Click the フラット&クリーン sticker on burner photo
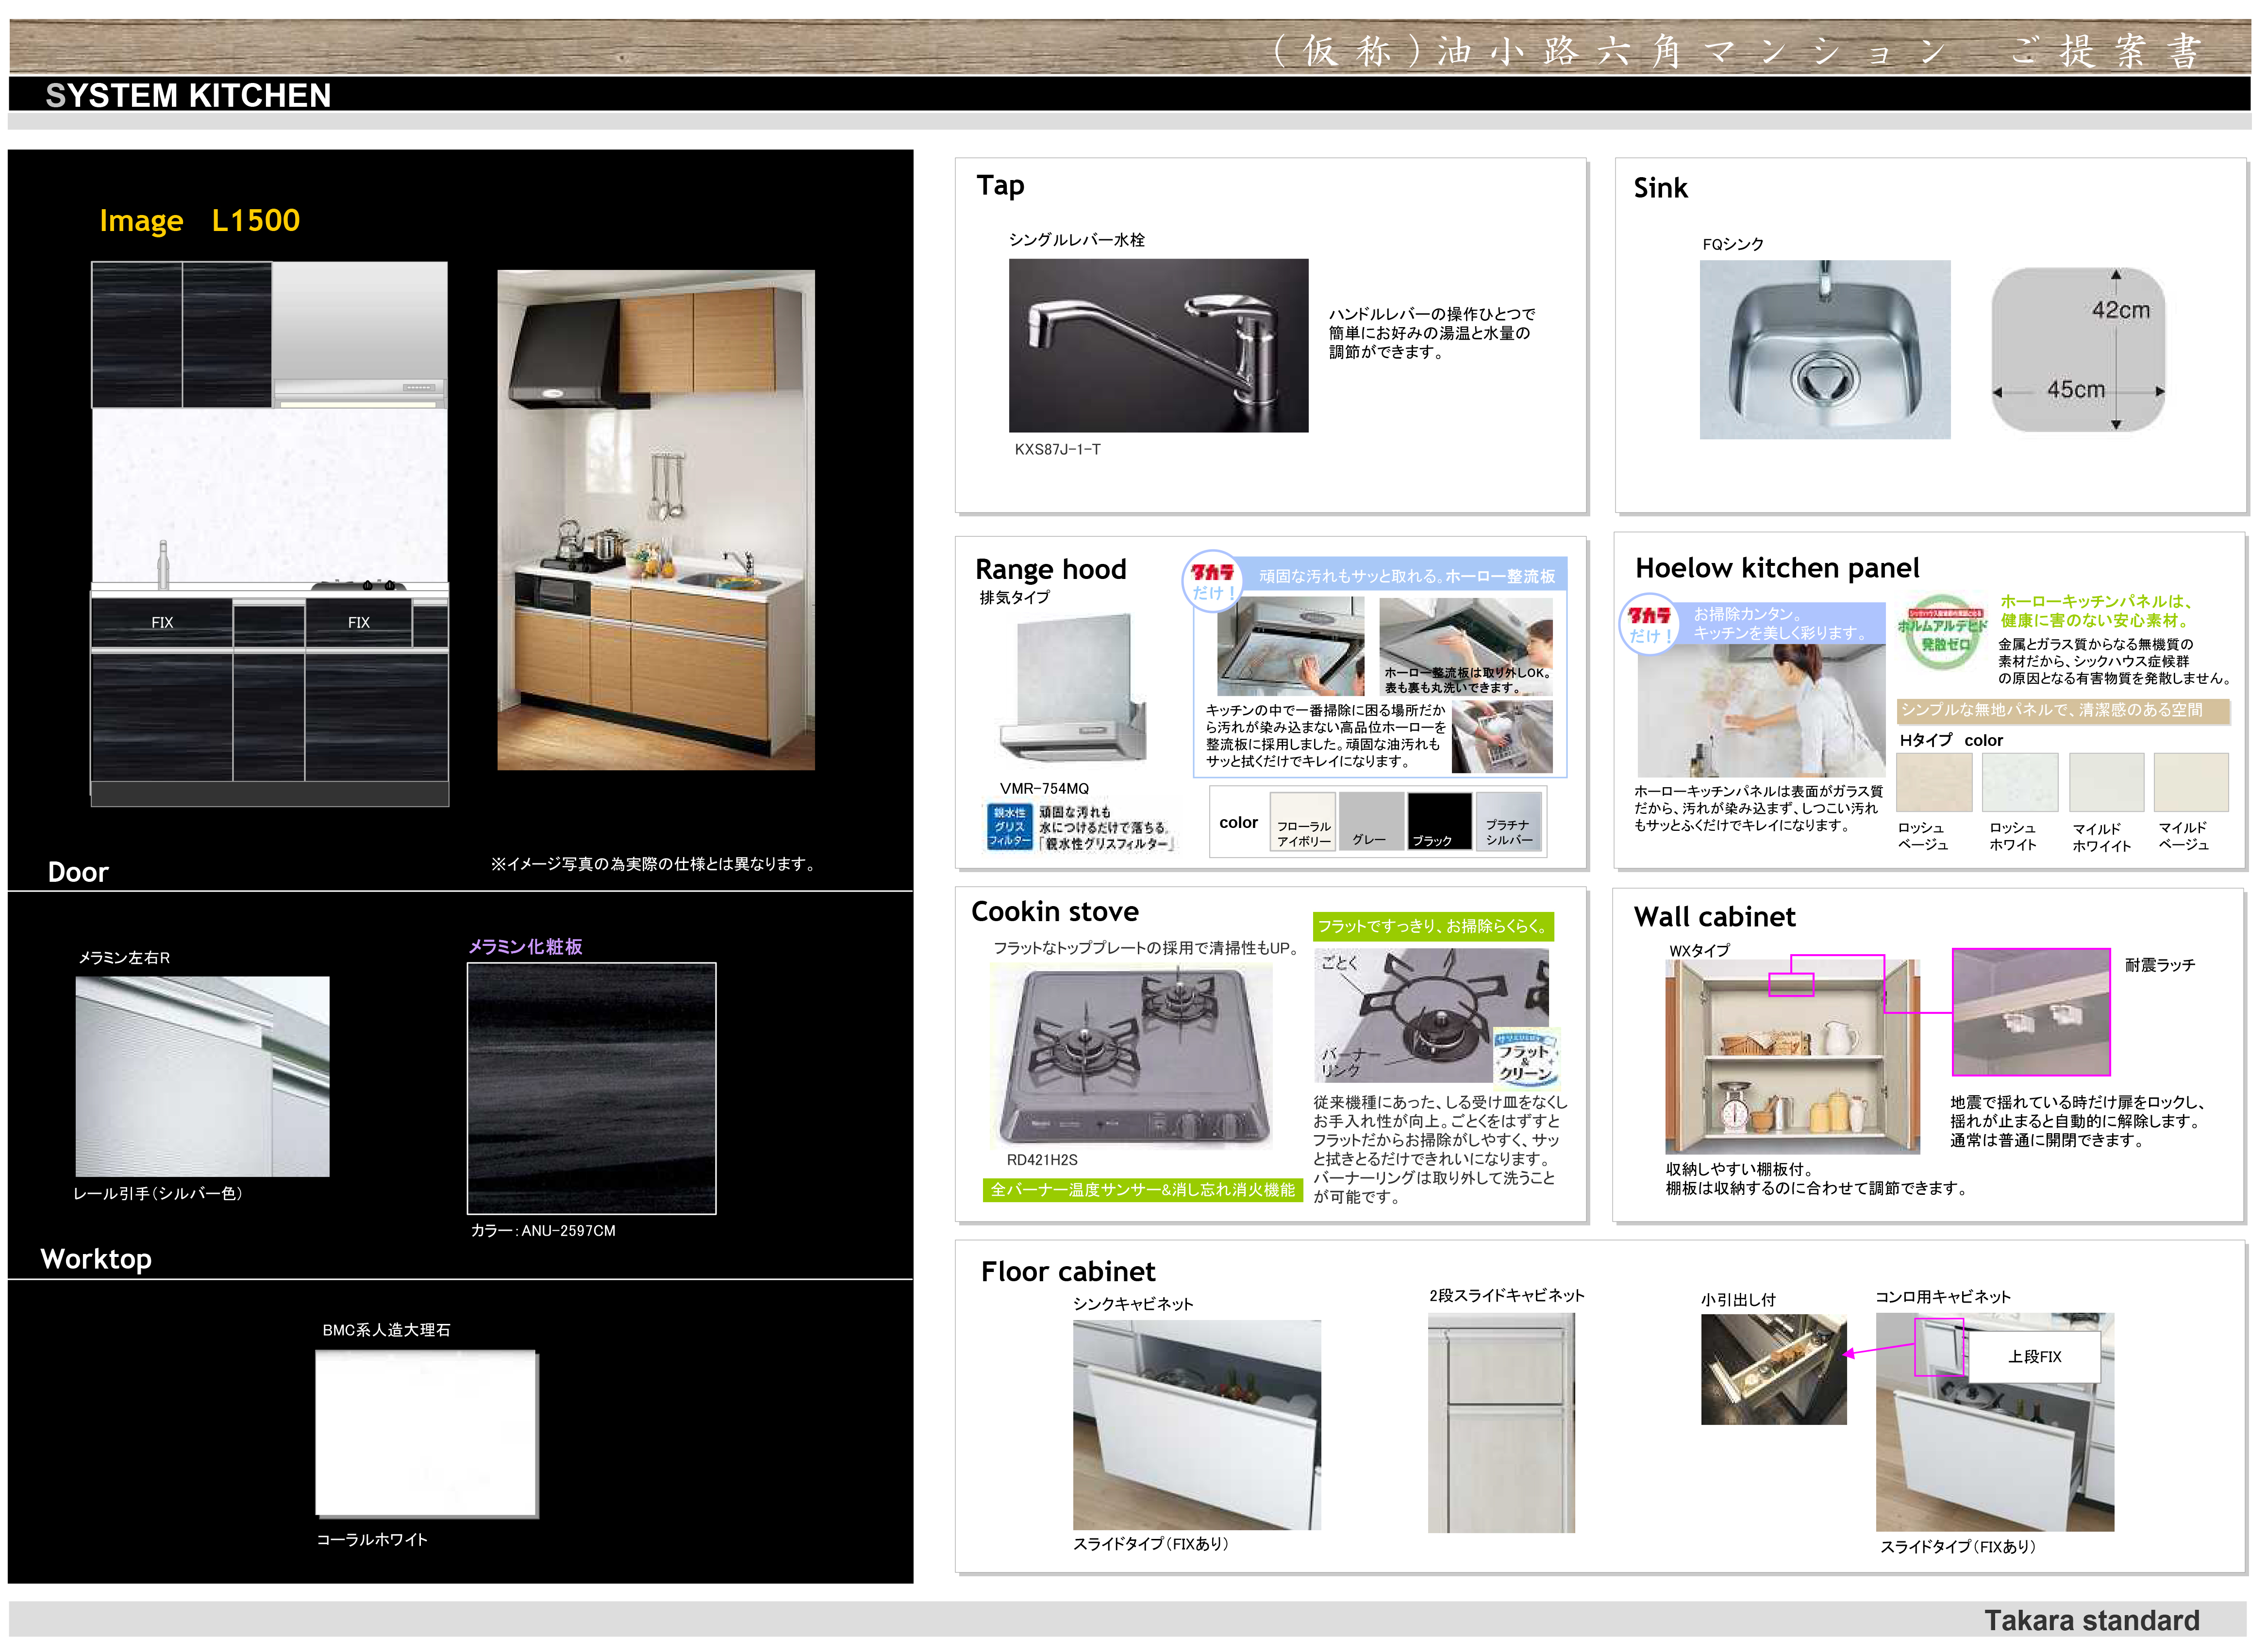The image size is (2266, 1652). [1525, 1059]
